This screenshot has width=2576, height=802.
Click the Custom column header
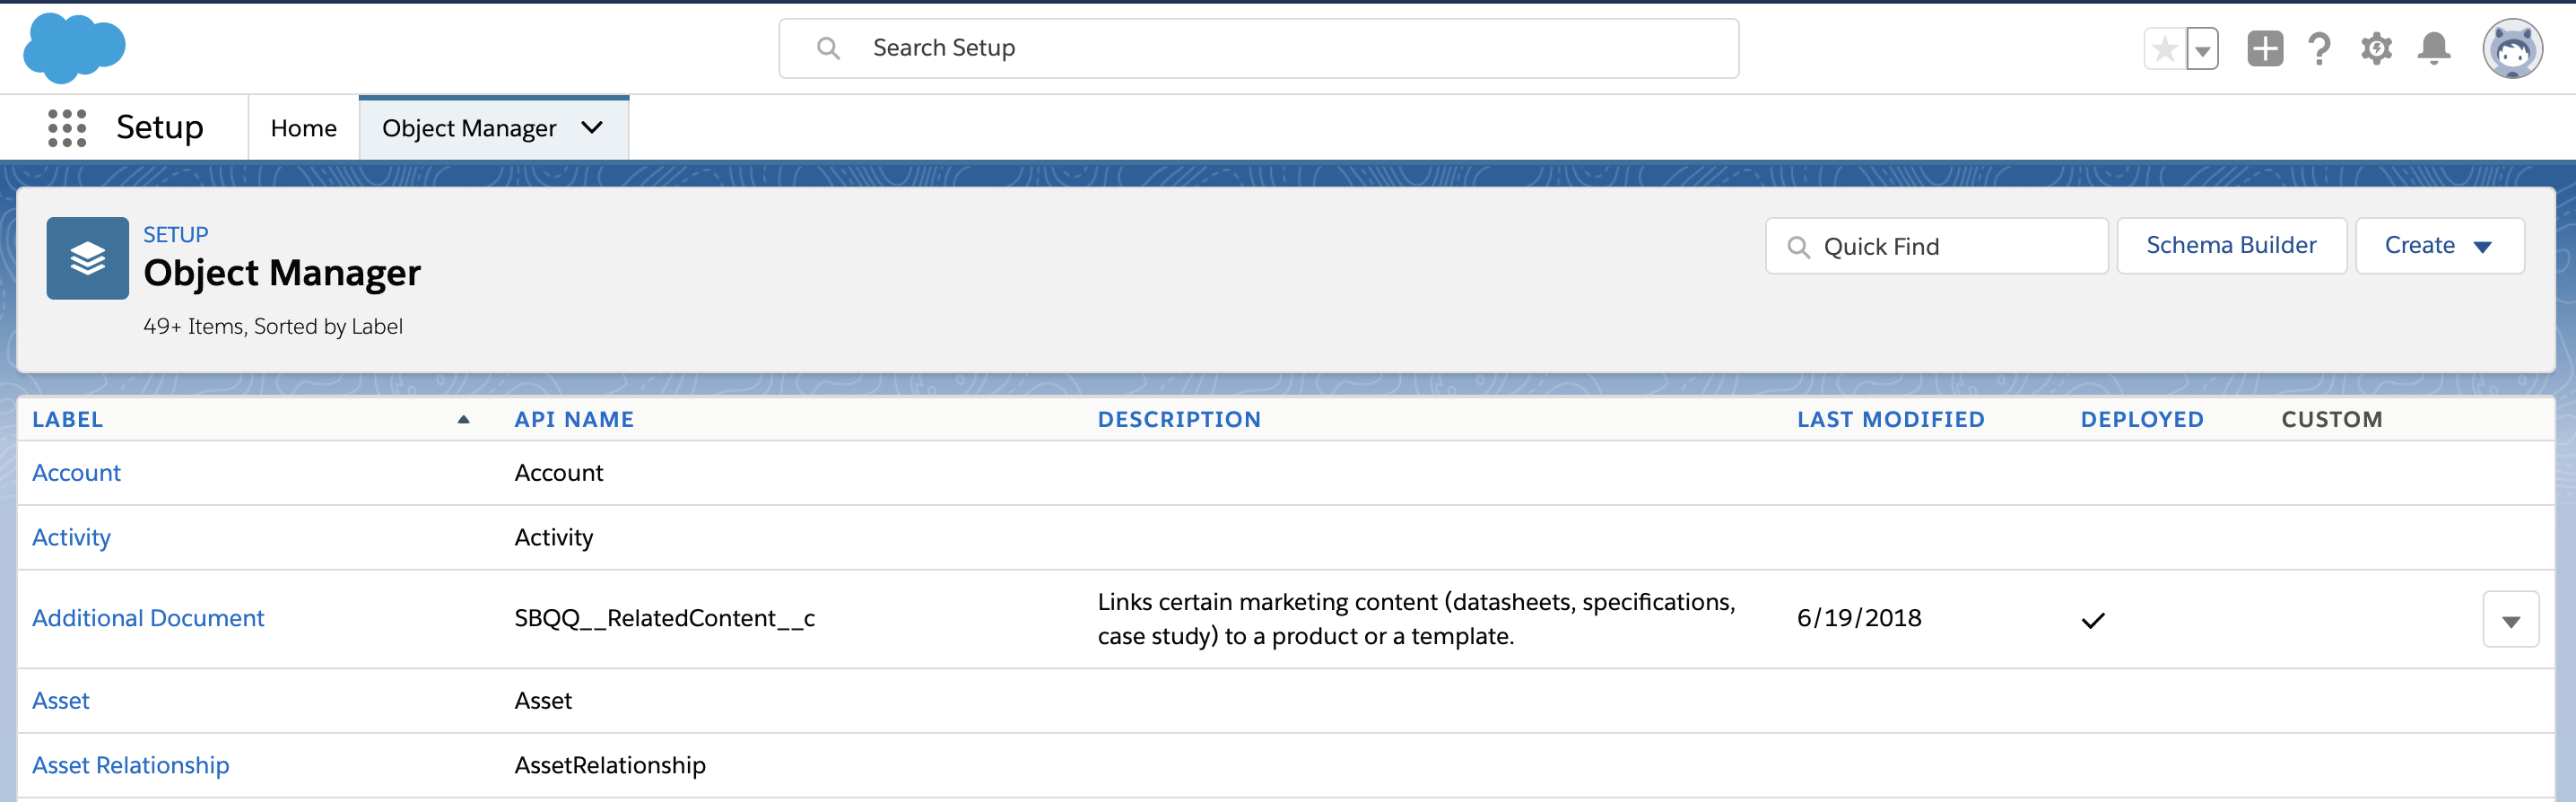(2331, 419)
